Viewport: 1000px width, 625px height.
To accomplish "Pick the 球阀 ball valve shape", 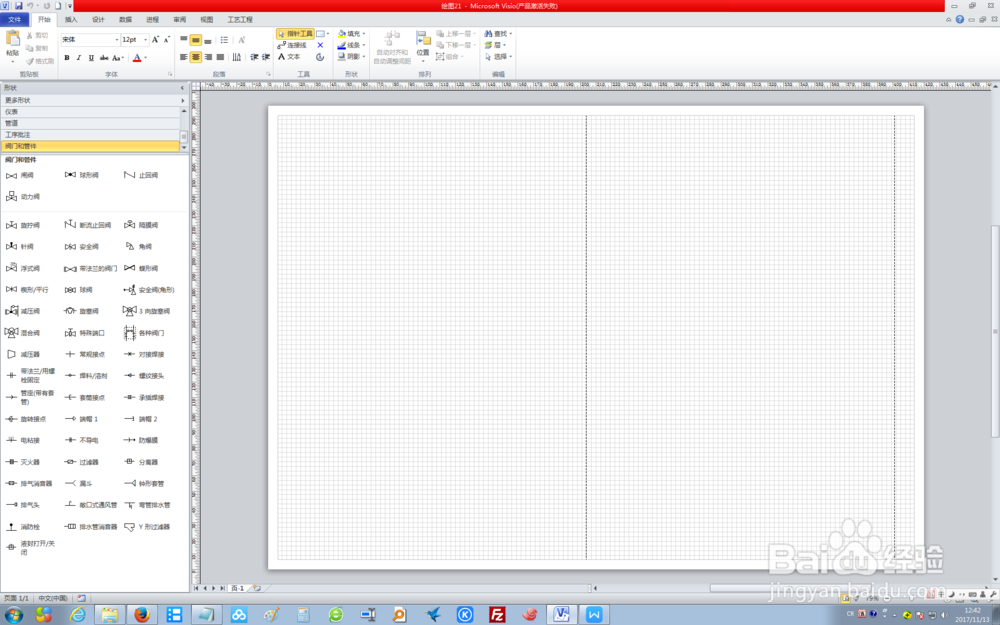I will pyautogui.click(x=79, y=290).
